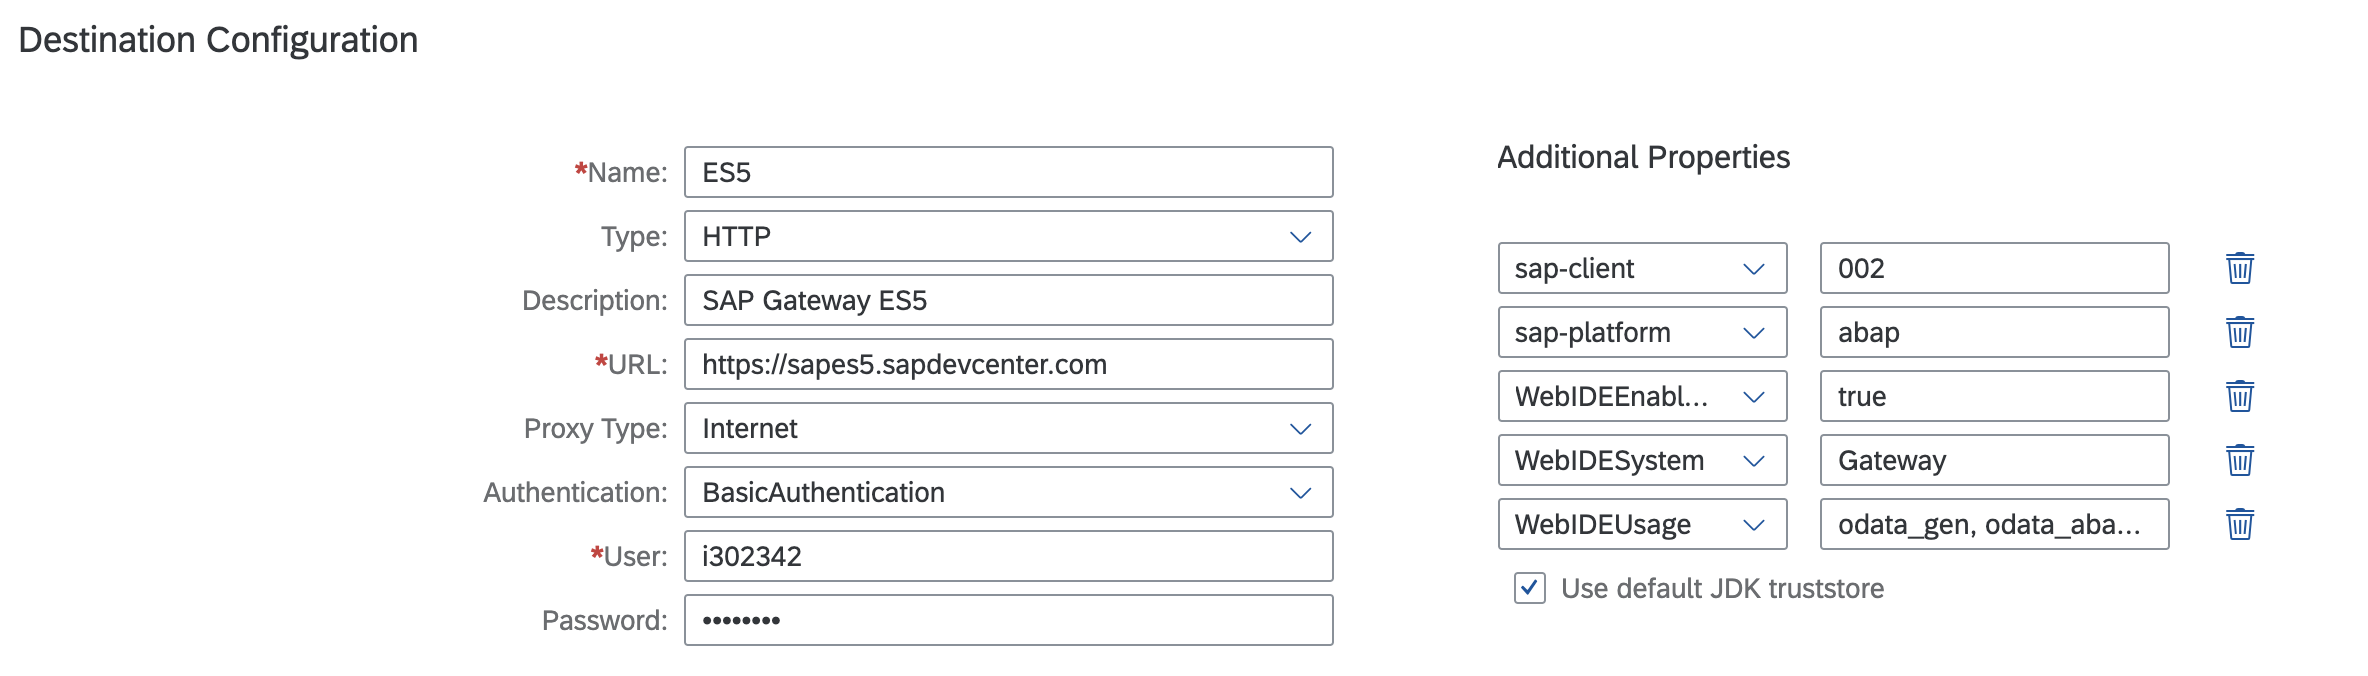2368x676 pixels.
Task: Delete the sap-client property row
Action: [x=2240, y=268]
